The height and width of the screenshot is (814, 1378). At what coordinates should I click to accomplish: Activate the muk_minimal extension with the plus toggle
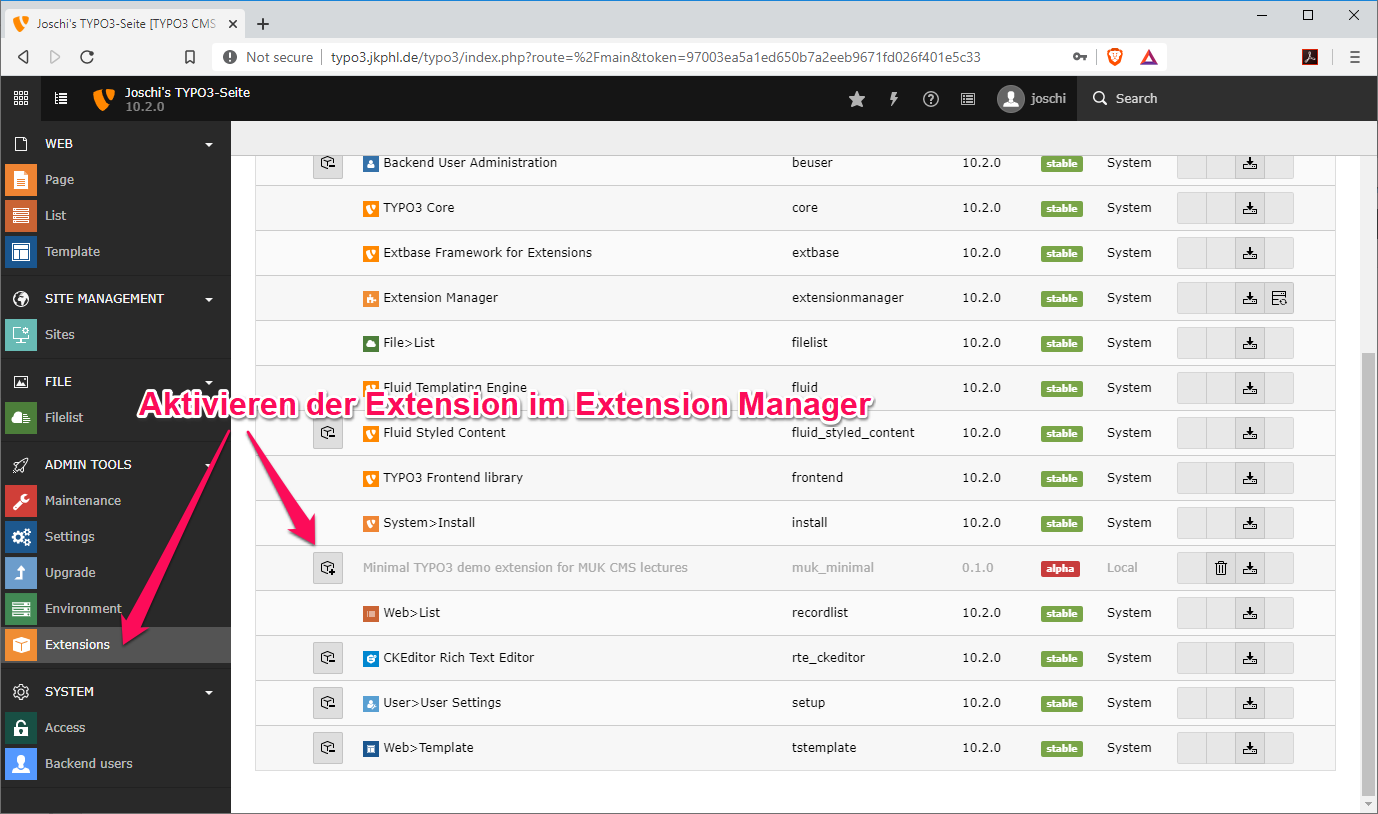(x=328, y=567)
